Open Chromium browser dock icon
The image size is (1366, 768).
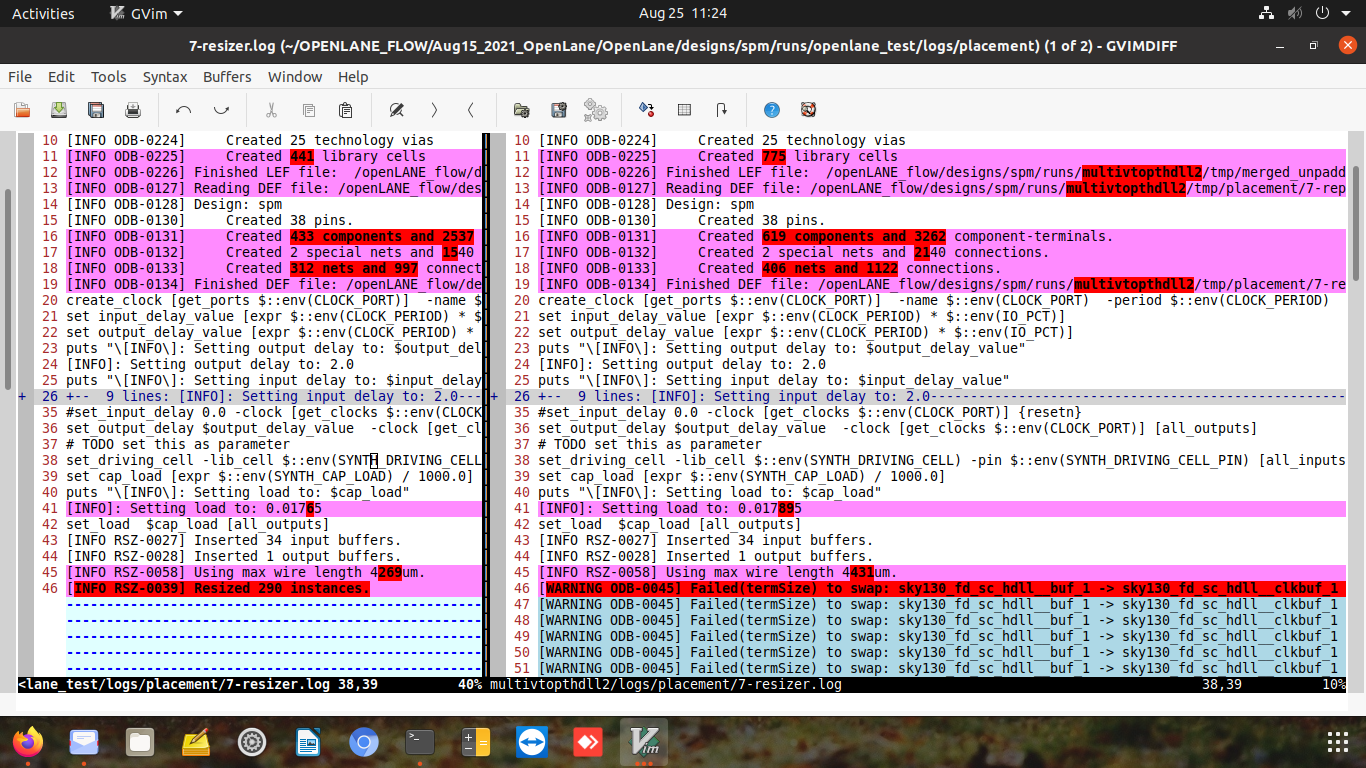tap(363, 742)
